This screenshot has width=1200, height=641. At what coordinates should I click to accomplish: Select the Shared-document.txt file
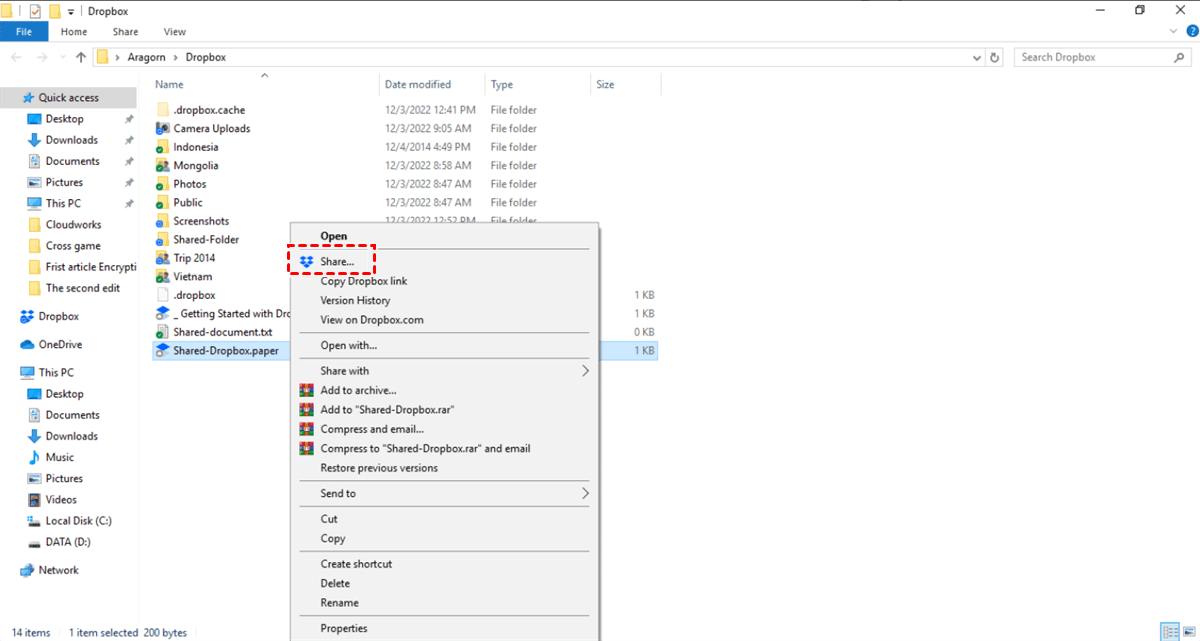[x=222, y=332]
